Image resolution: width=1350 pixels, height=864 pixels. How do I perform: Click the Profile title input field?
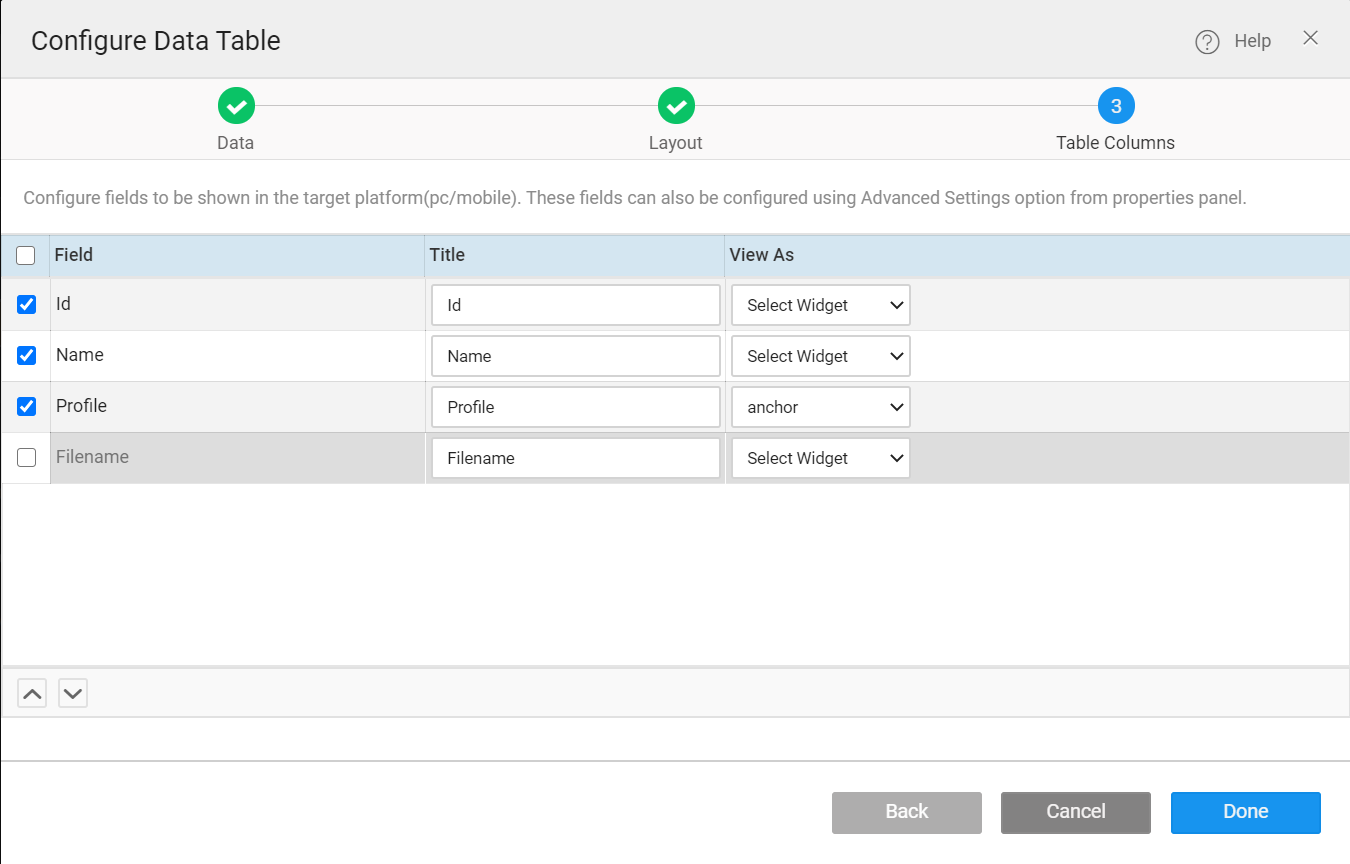pyautogui.click(x=575, y=408)
